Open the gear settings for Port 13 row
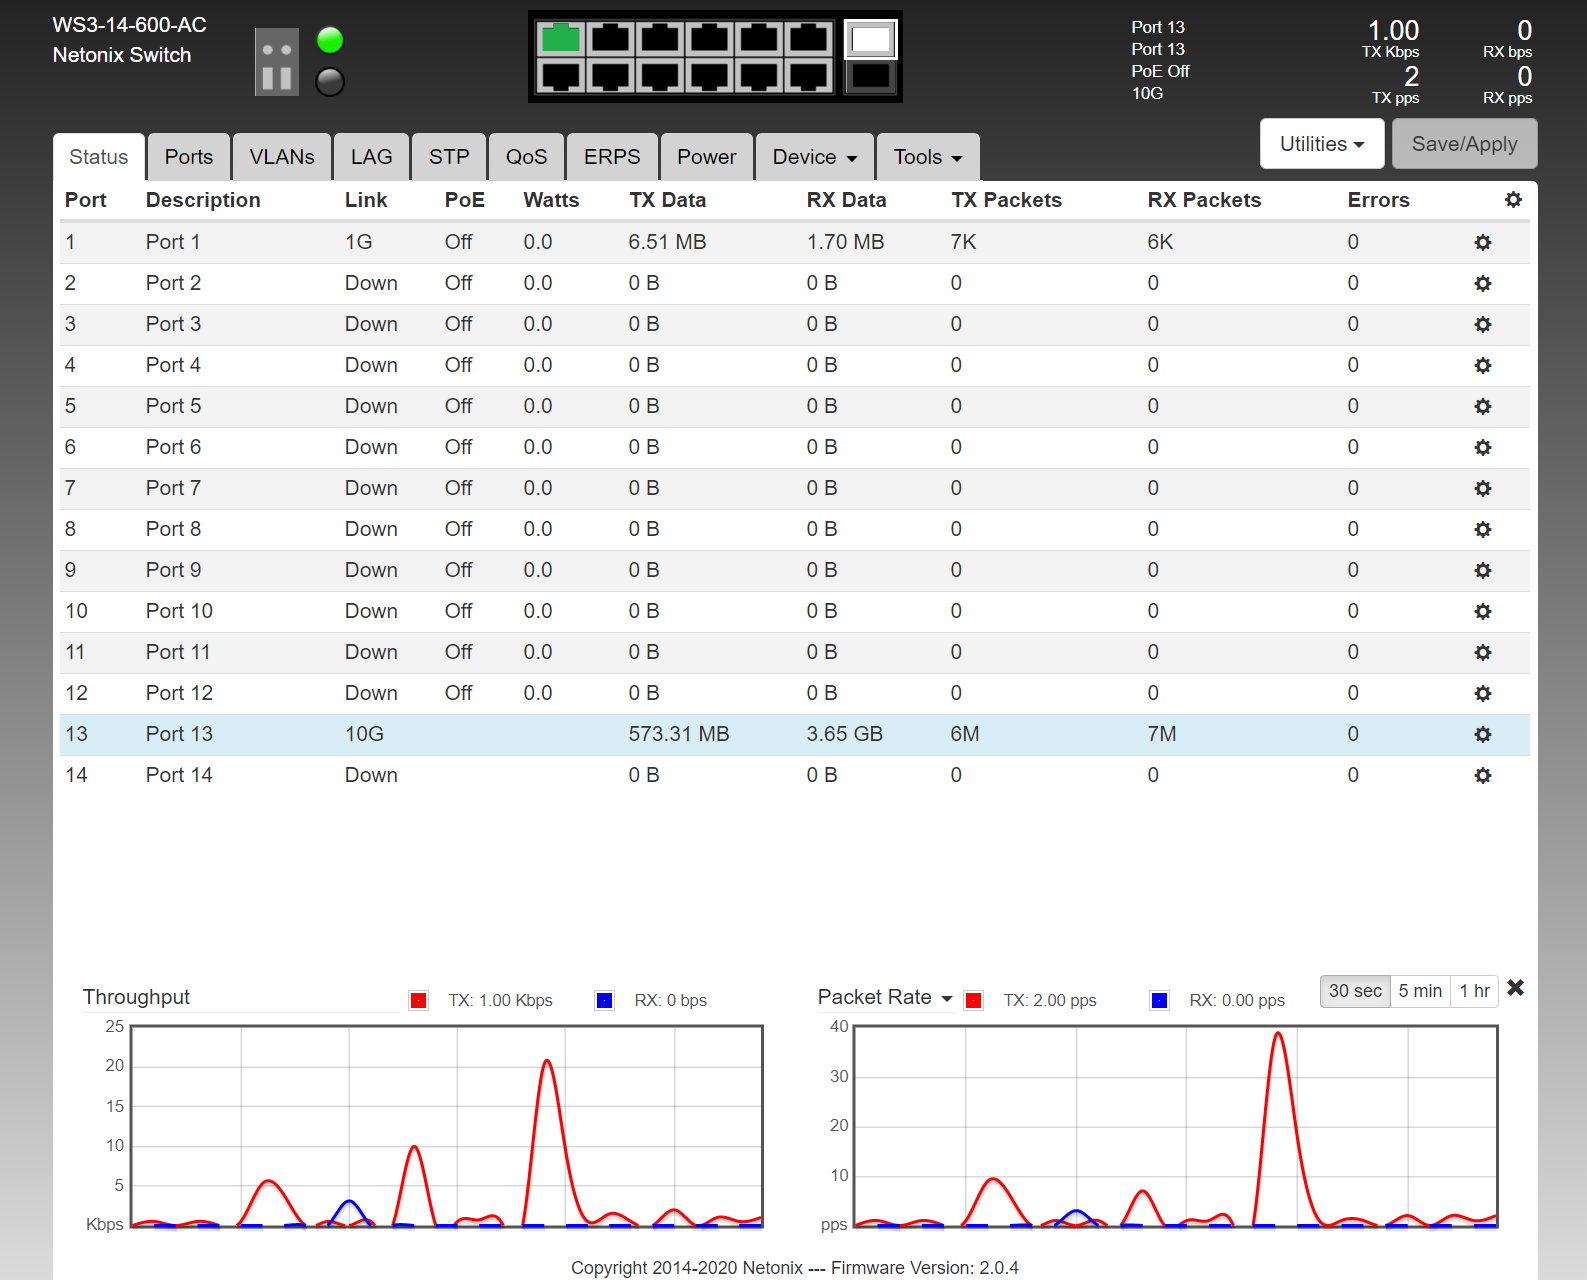Image resolution: width=1587 pixels, height=1280 pixels. click(x=1482, y=735)
